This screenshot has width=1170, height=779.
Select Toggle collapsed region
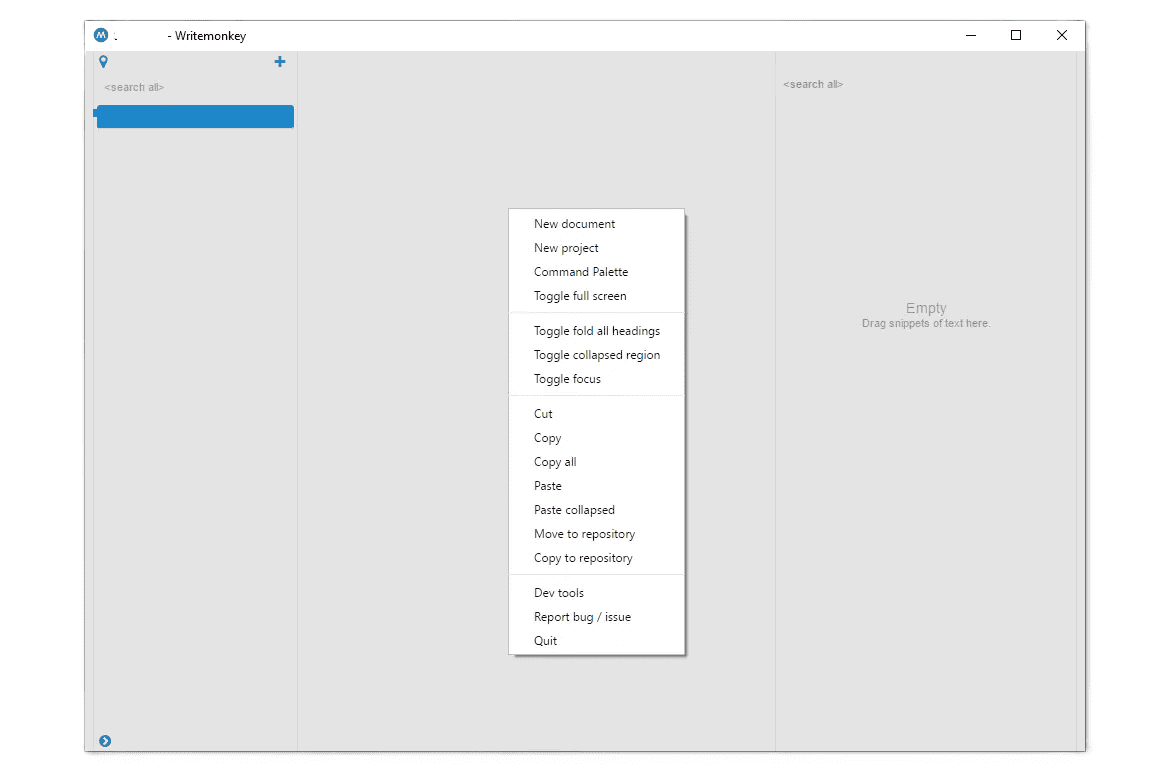pos(596,354)
